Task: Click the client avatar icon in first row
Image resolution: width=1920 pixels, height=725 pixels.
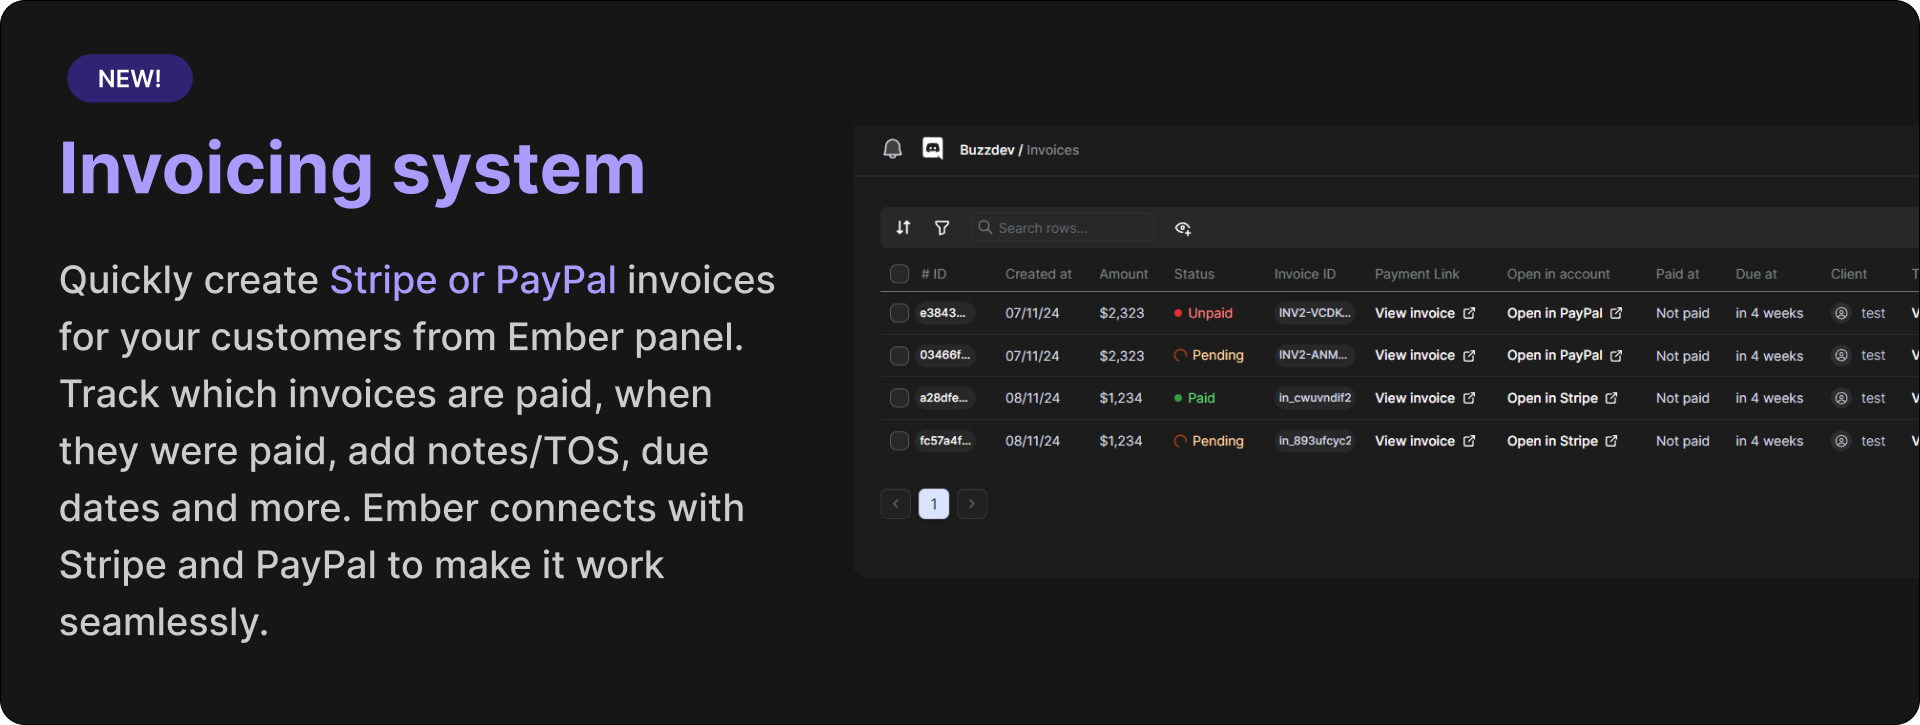Action: pyautogui.click(x=1841, y=313)
